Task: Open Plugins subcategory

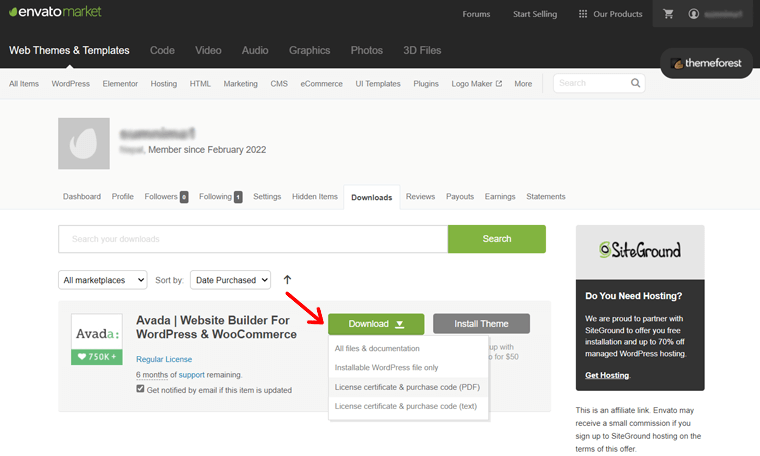Action: click(x=426, y=84)
